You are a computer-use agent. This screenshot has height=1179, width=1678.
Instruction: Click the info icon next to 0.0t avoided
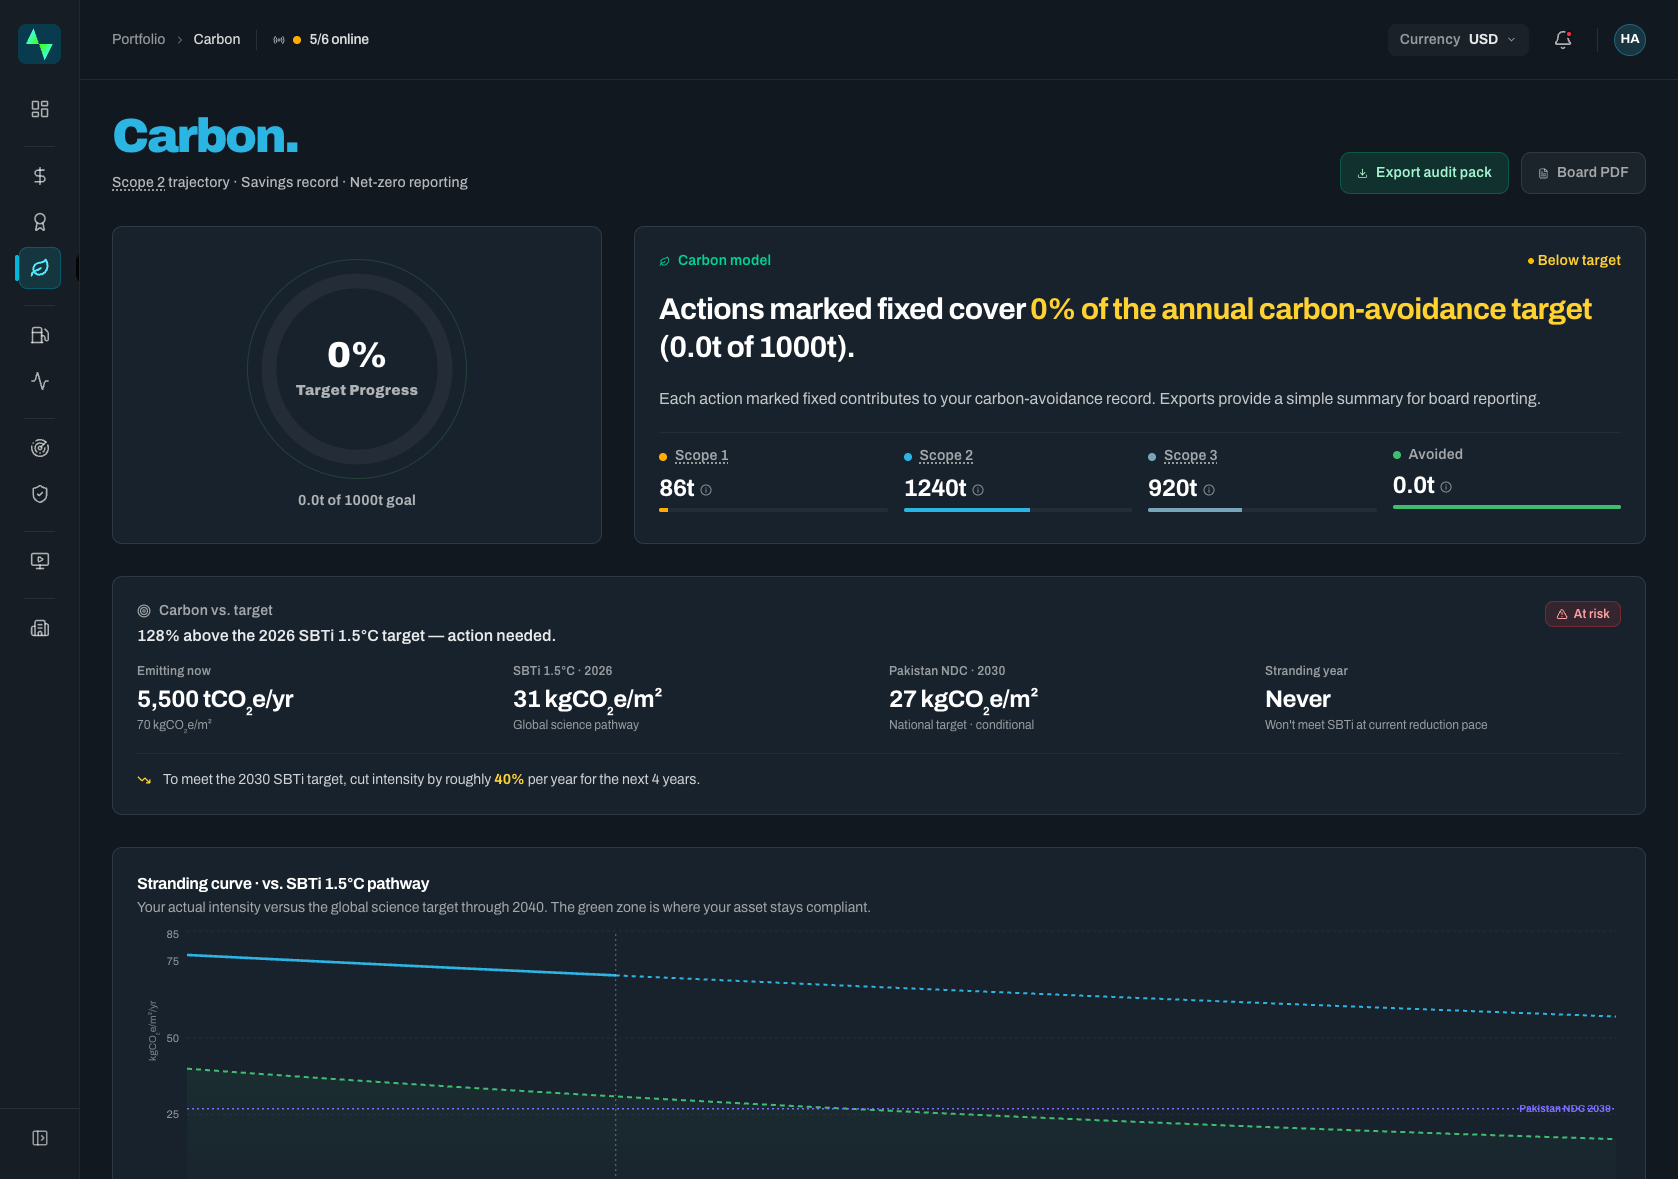(1446, 487)
